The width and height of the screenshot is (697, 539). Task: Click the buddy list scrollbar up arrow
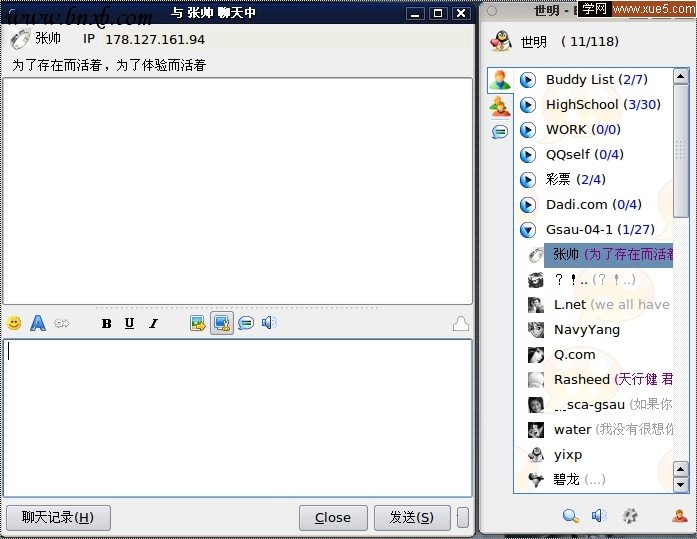[681, 76]
